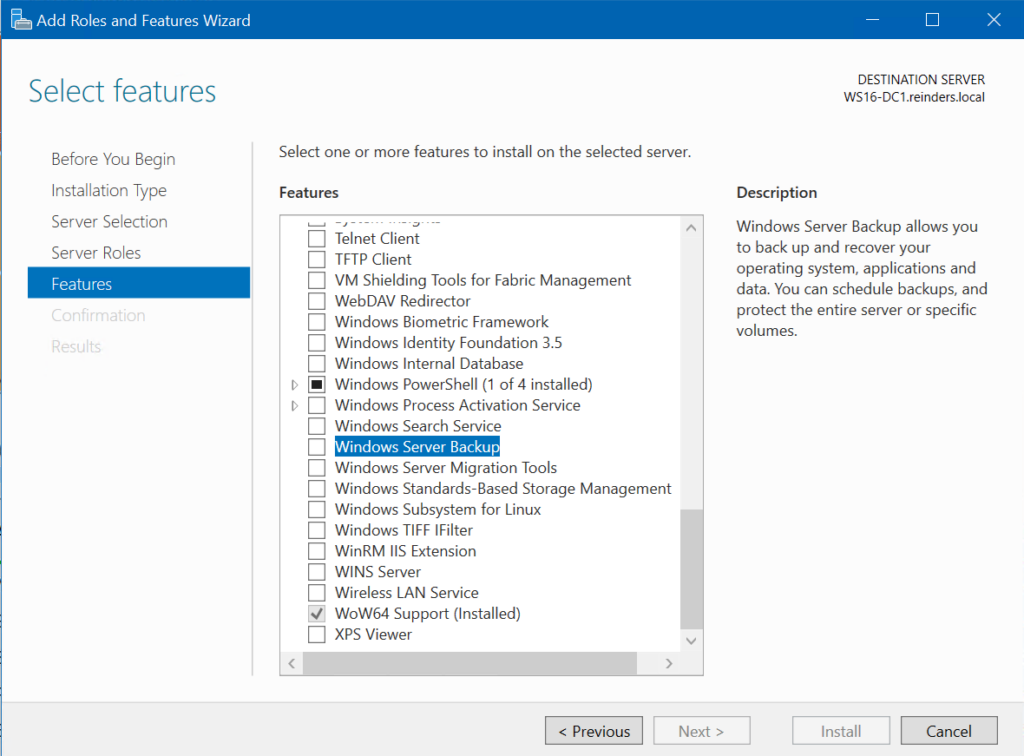This screenshot has height=756, width=1024.
Task: Minimize the wizard window
Action: click(872, 20)
